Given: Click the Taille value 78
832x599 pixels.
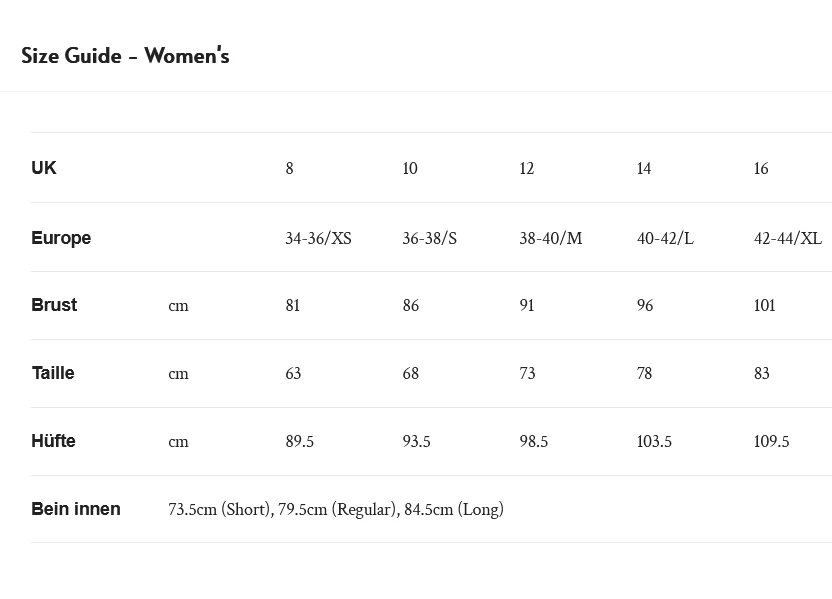Looking at the screenshot, I should coord(645,373).
